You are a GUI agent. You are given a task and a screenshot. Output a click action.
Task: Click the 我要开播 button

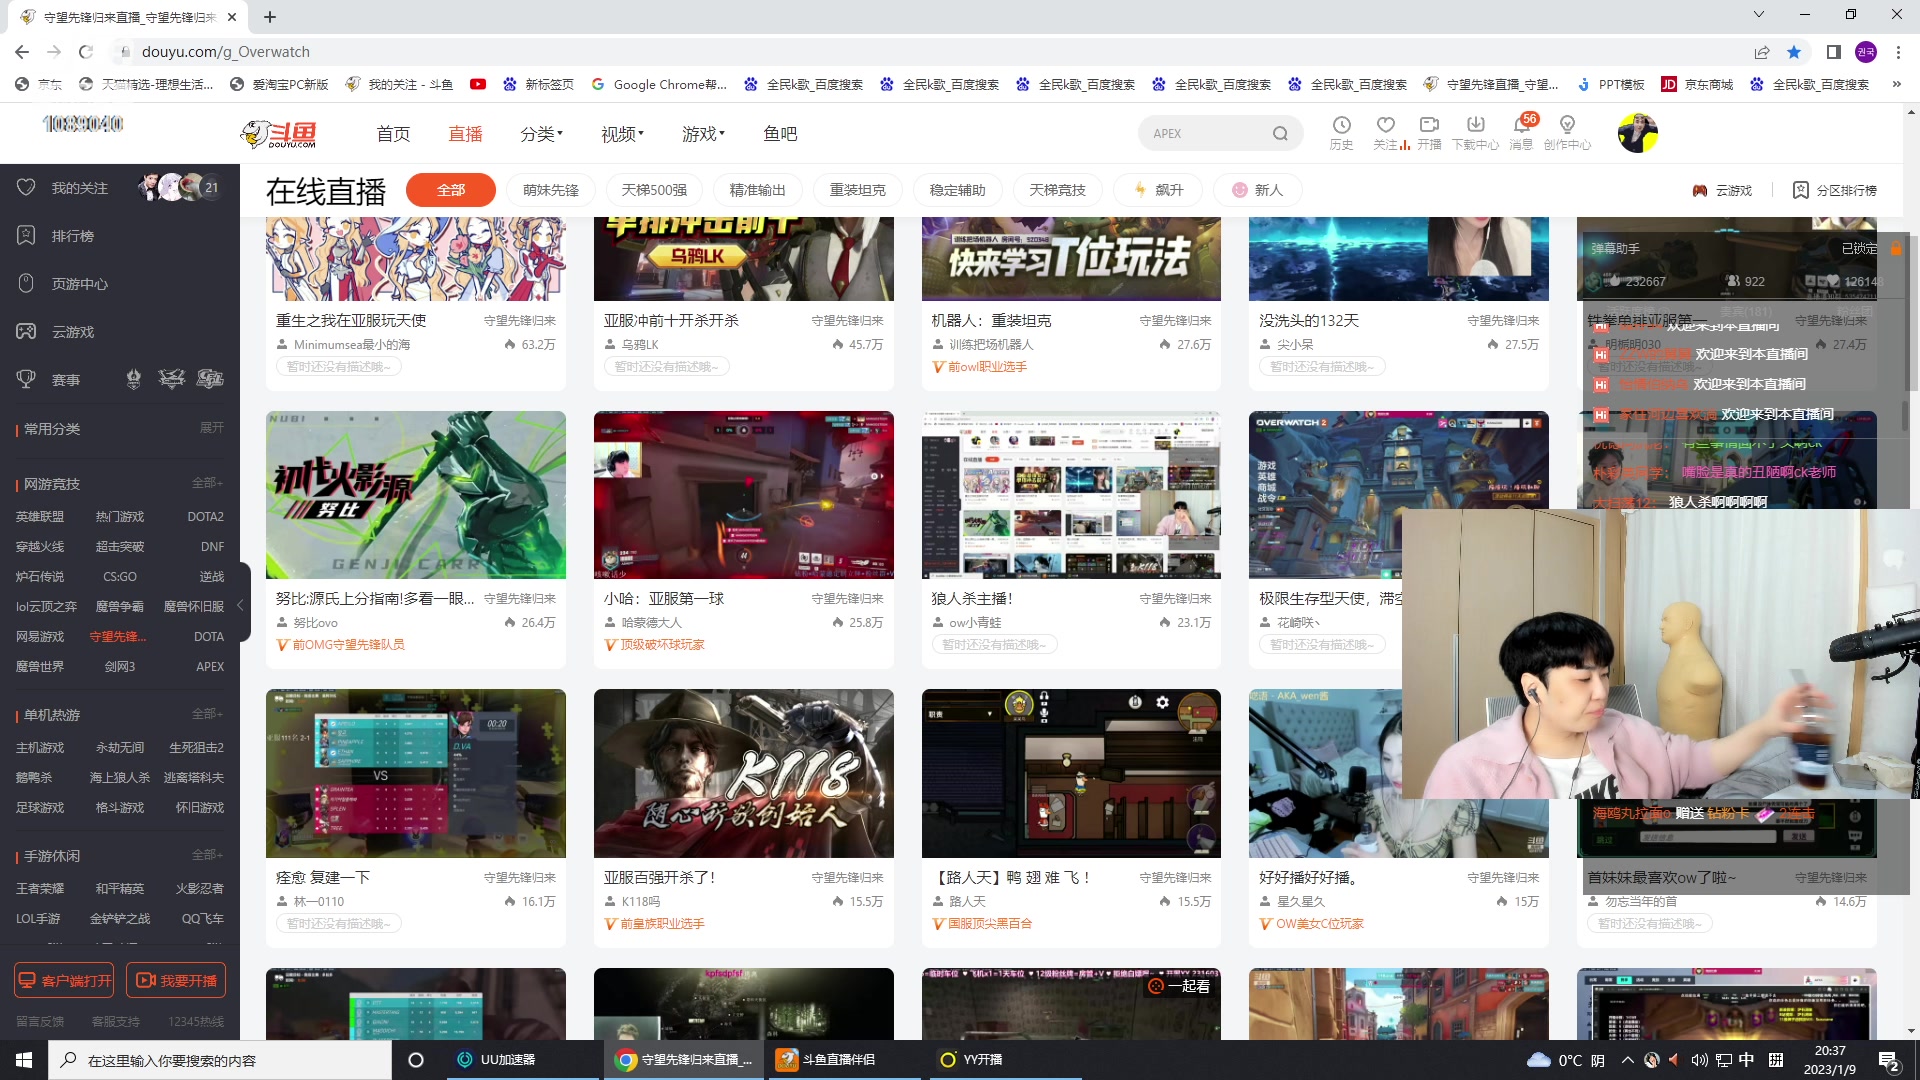tap(176, 980)
